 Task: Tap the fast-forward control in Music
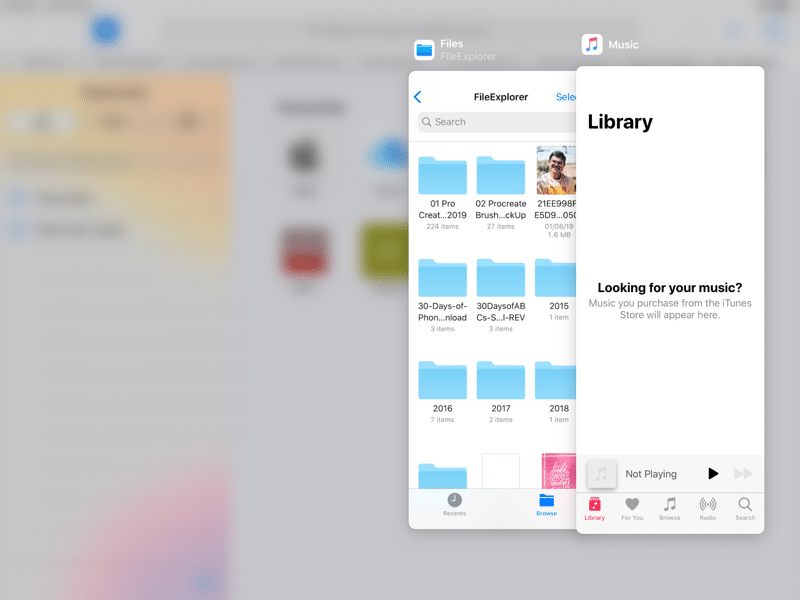point(742,473)
